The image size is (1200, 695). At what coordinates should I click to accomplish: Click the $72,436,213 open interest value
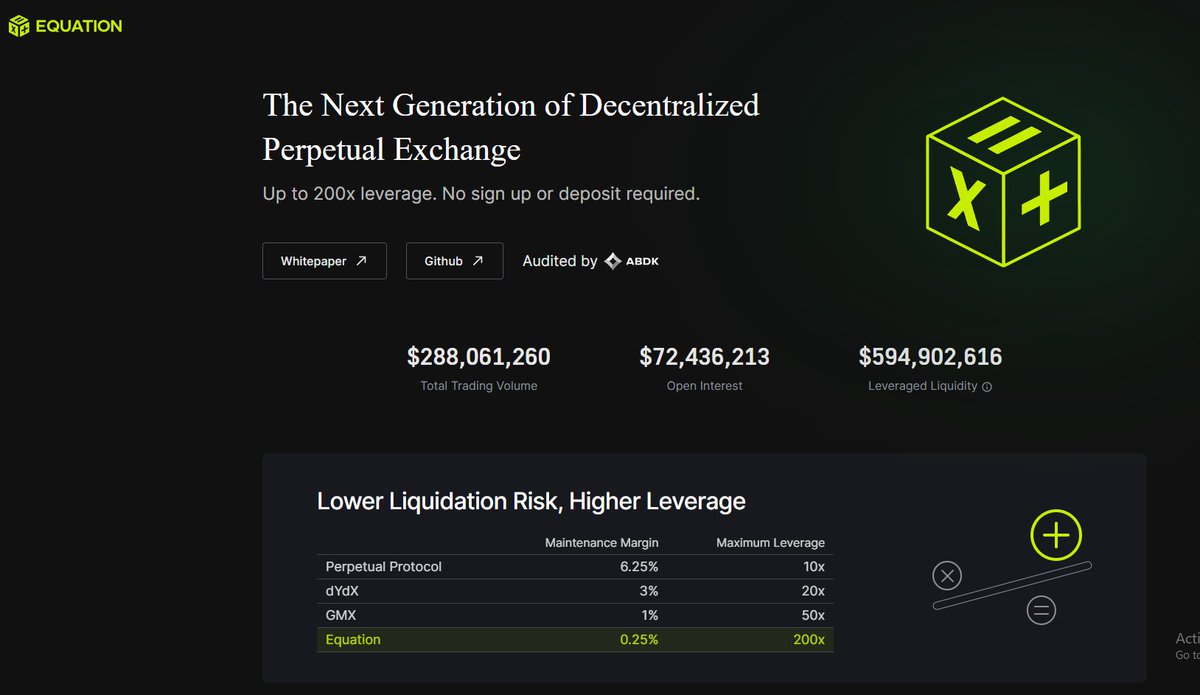(x=705, y=357)
